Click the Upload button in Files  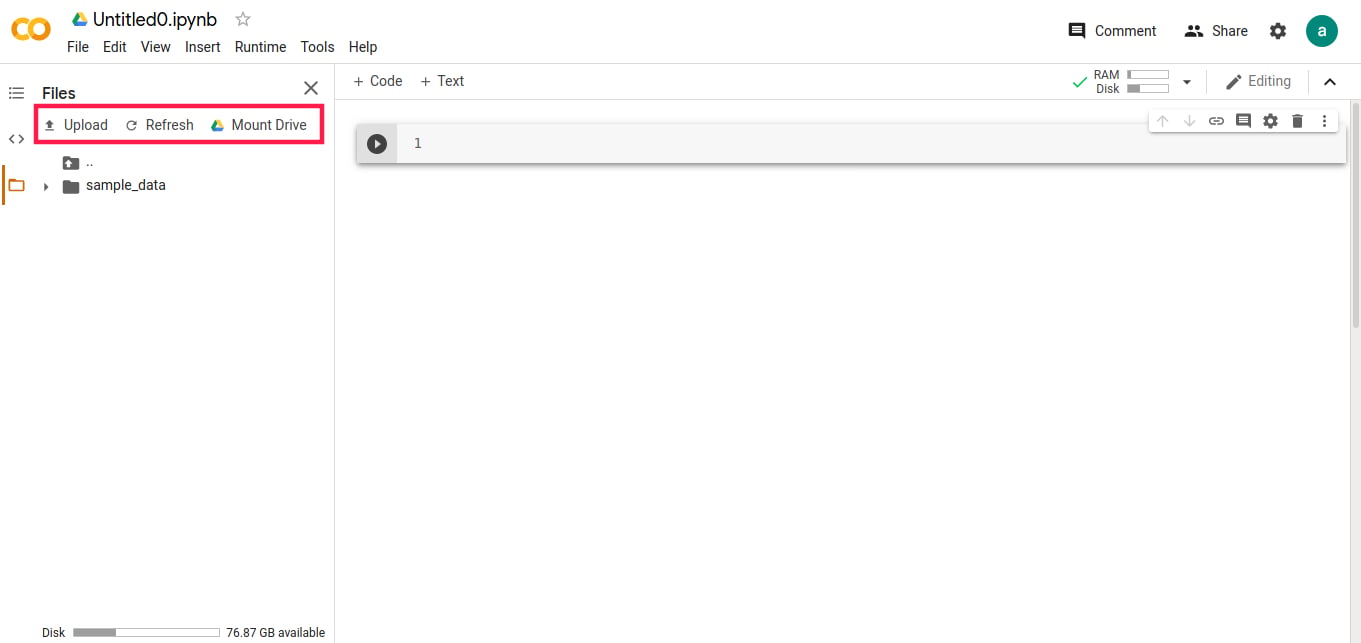click(x=75, y=125)
